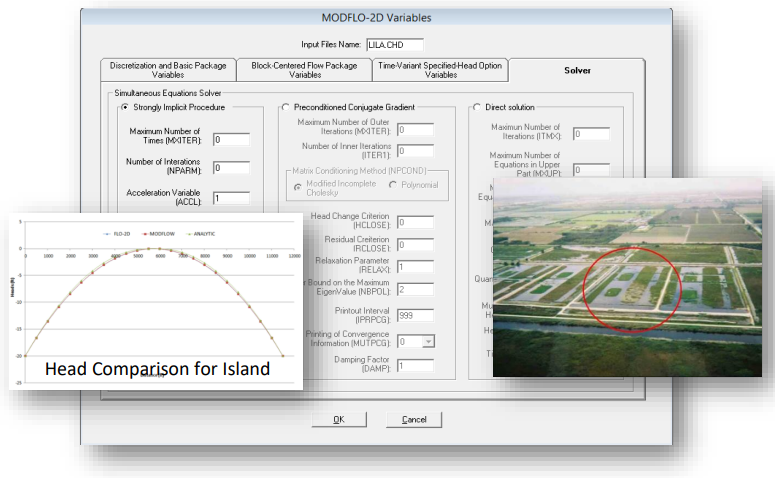This screenshot has width=775, height=478.
Task: Select Strongly Implicit Procedure radio button
Action: click(x=125, y=107)
